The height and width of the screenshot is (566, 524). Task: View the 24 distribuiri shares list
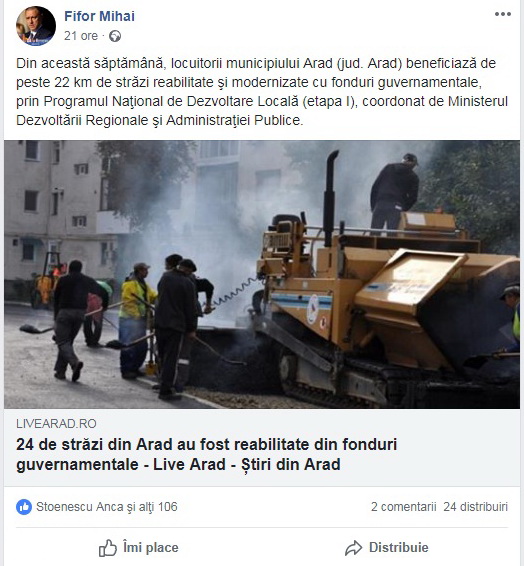[x=475, y=507]
